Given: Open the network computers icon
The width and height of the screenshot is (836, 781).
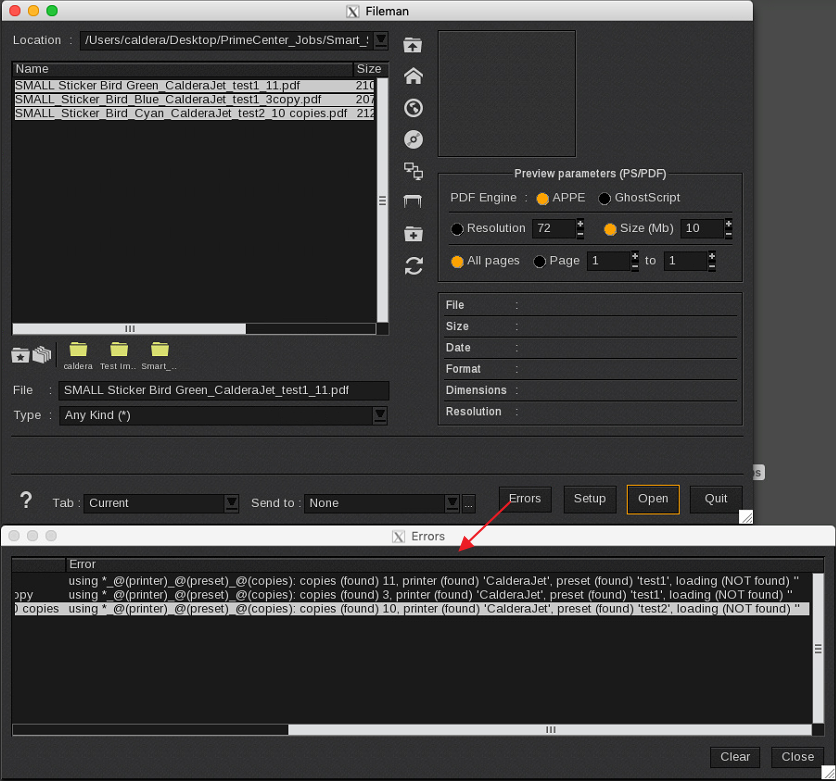Looking at the screenshot, I should pyautogui.click(x=413, y=171).
